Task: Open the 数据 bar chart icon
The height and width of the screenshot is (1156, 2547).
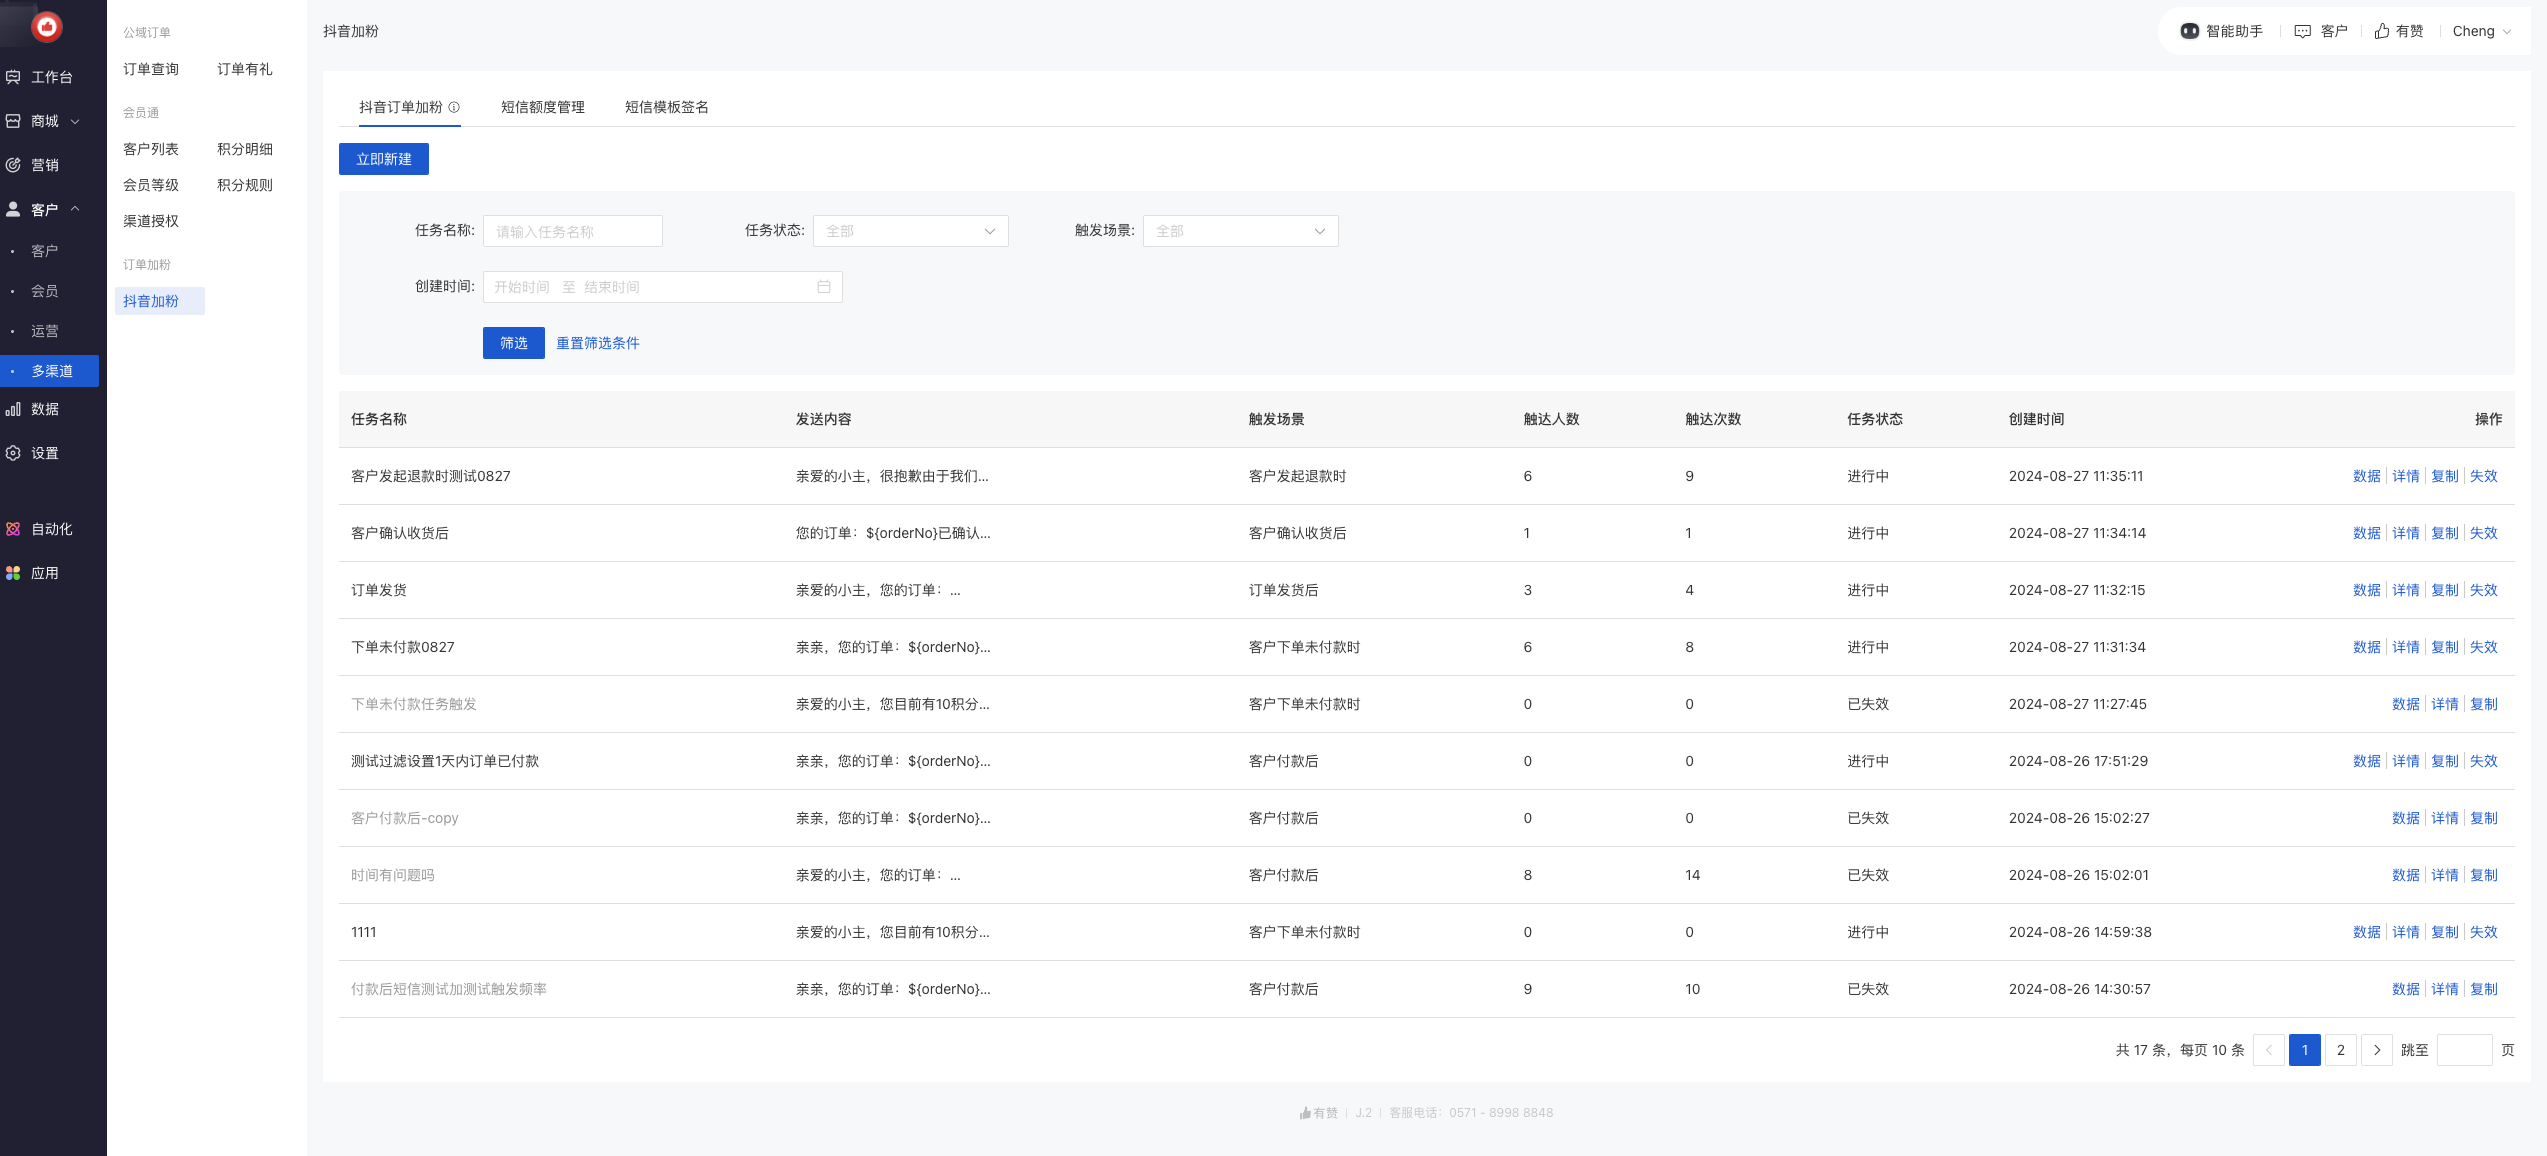Action: pos(13,409)
